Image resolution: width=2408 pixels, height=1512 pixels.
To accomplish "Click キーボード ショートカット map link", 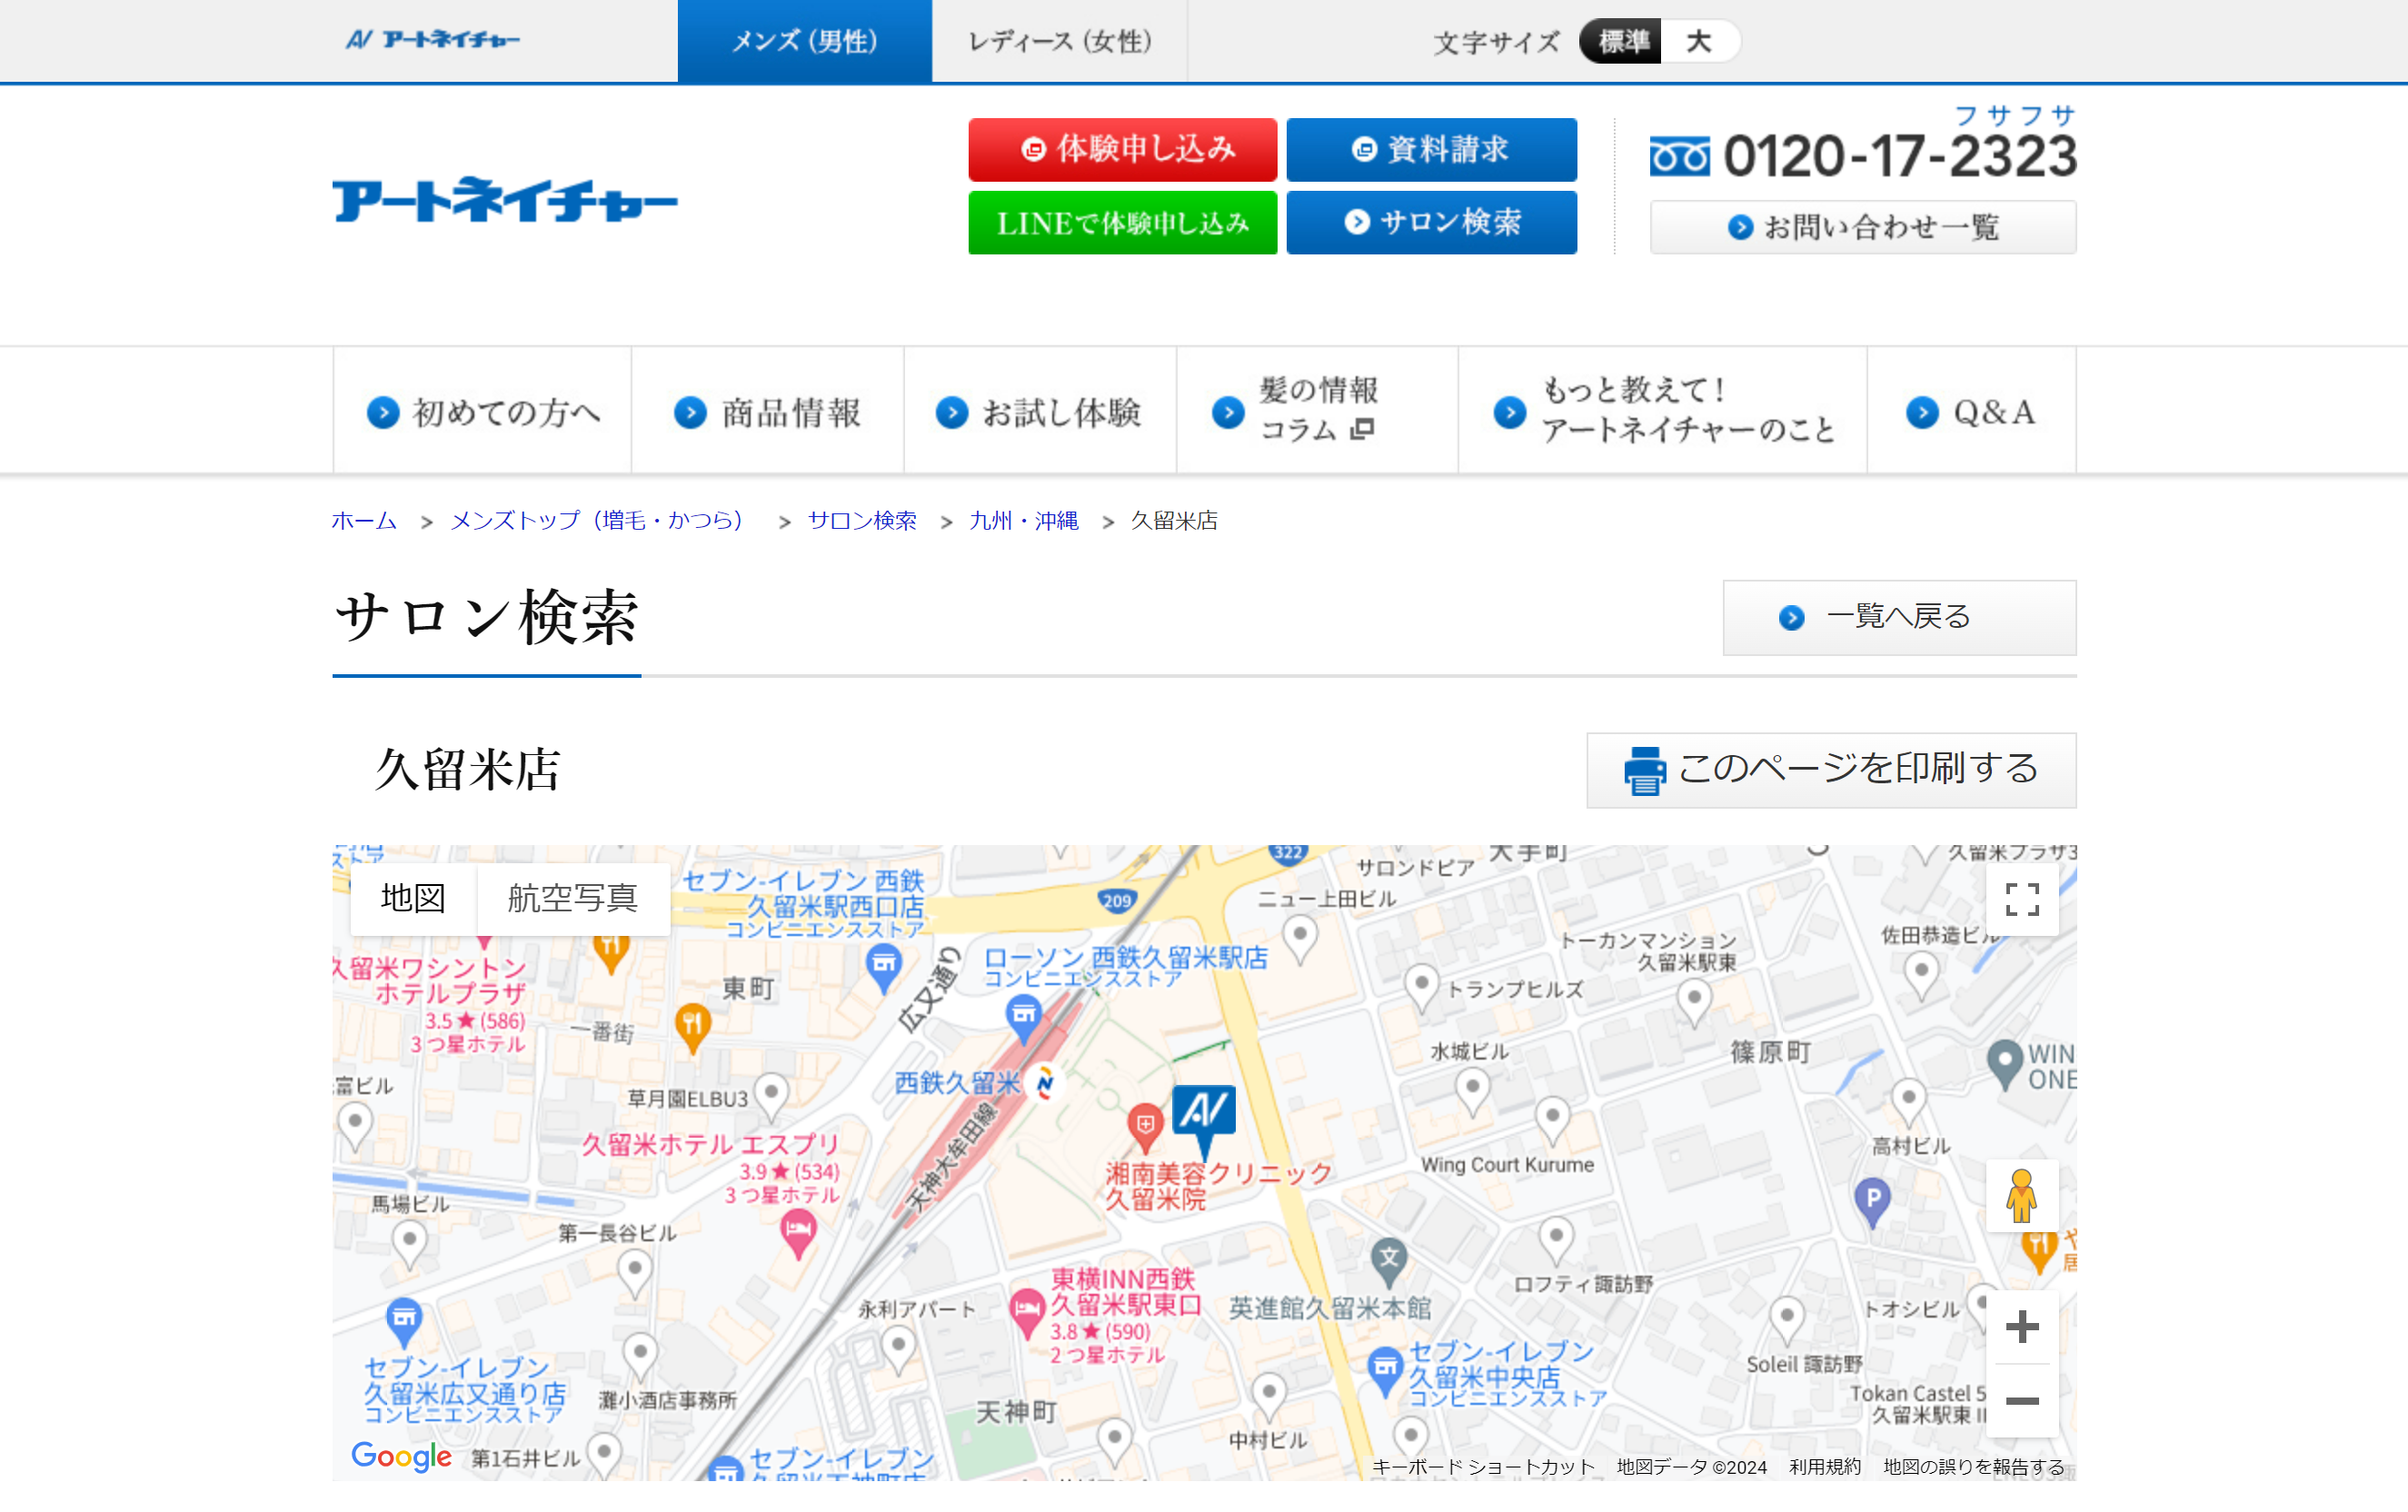I will pos(1482,1467).
